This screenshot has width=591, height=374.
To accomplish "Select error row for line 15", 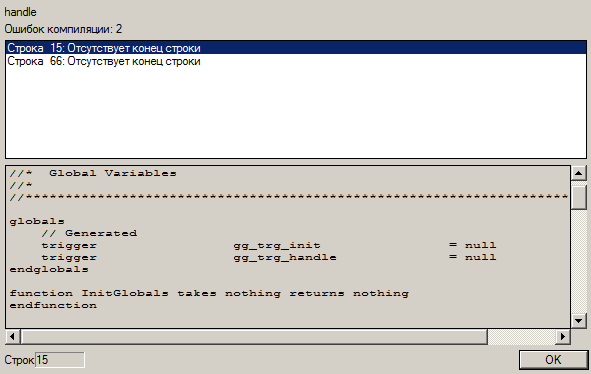I will click(x=296, y=48).
